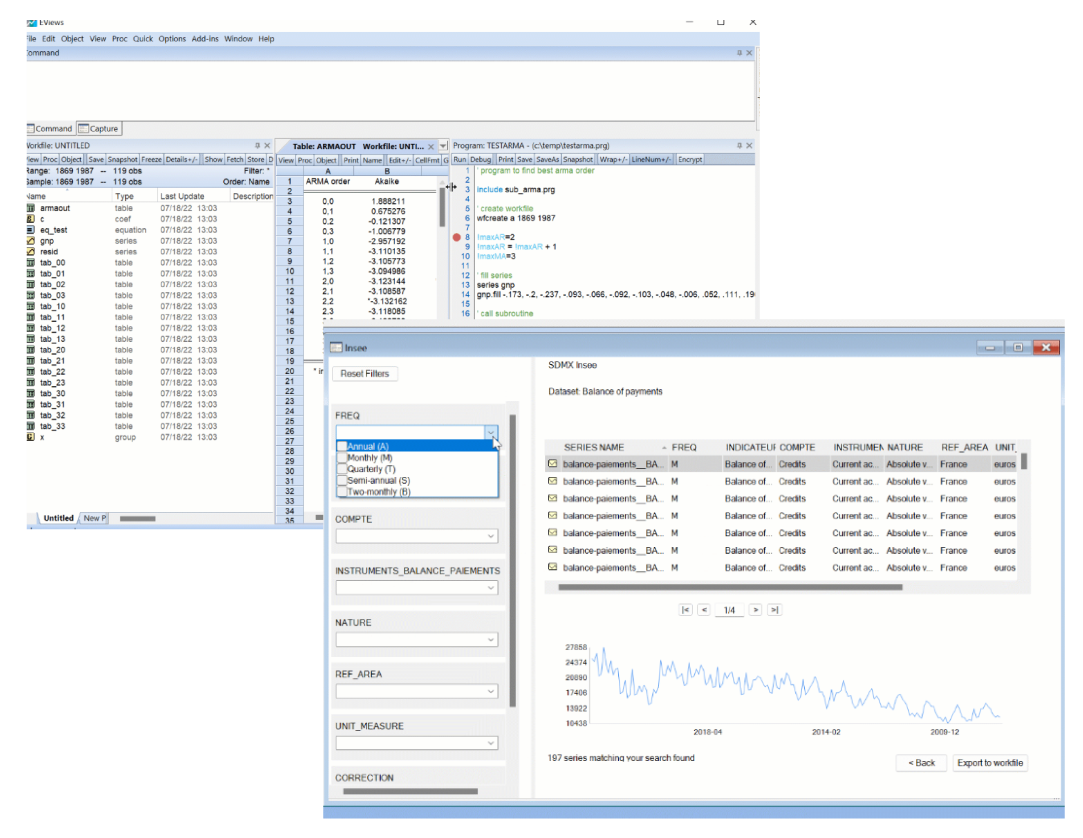Screen dimensions: 1083x838
Task: Click the armaout table icon in the workfile
Action: tap(30, 208)
